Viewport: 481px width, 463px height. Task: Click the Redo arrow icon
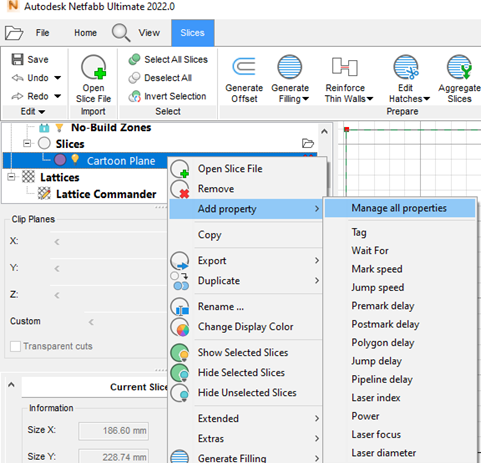pos(17,96)
